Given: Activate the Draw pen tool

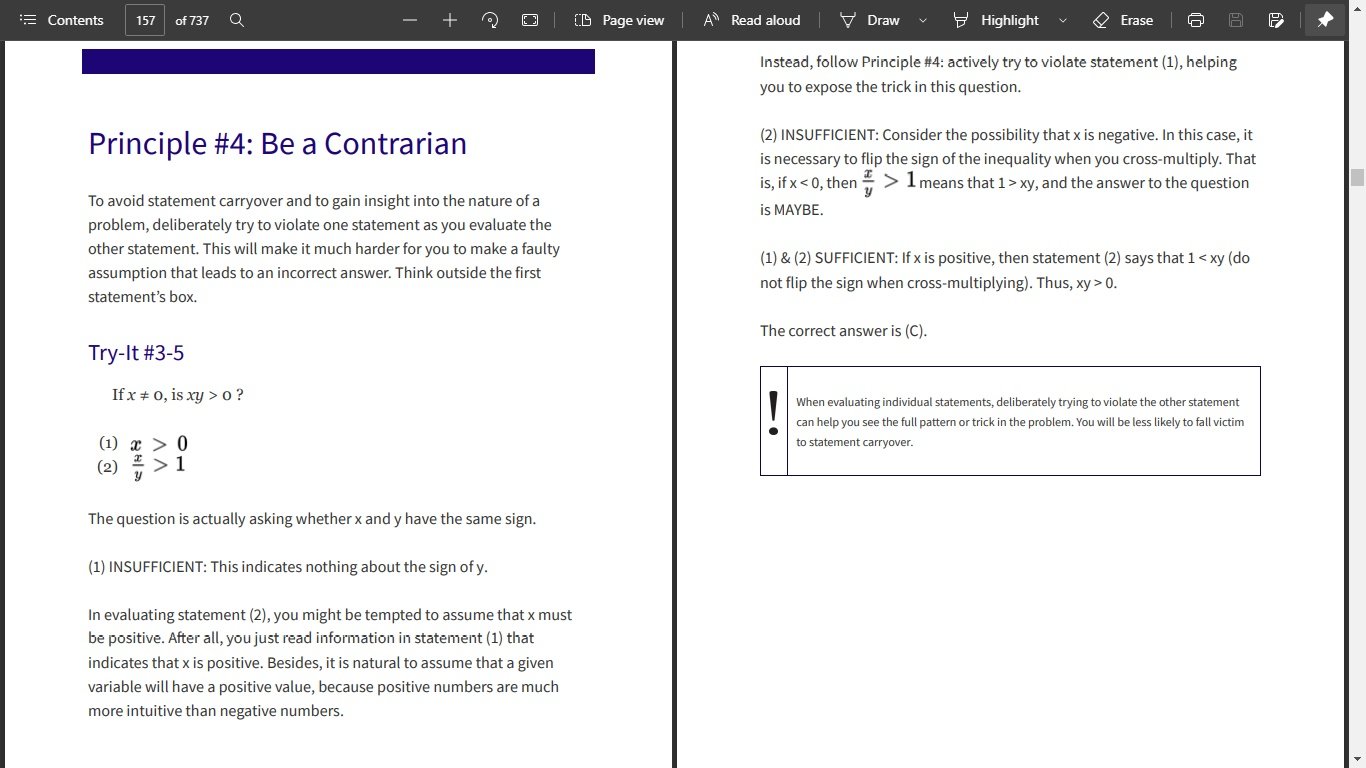Looking at the screenshot, I should coord(870,20).
